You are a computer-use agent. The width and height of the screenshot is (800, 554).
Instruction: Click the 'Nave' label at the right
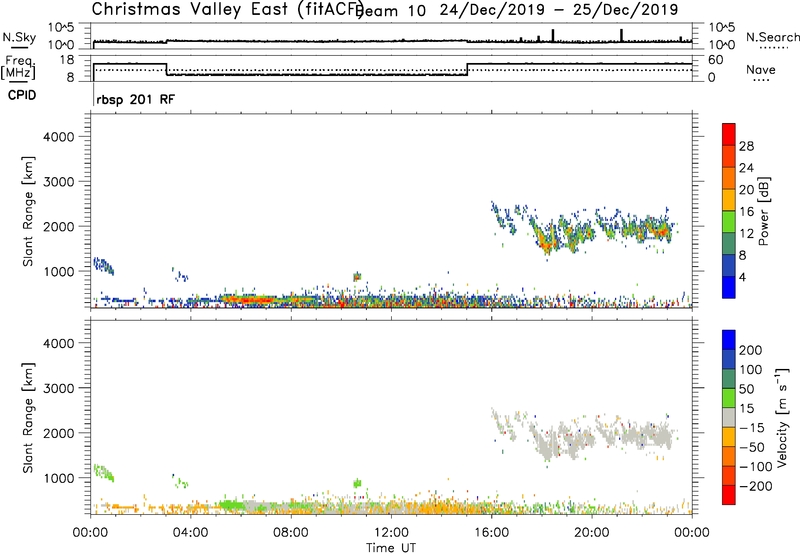coord(761,70)
